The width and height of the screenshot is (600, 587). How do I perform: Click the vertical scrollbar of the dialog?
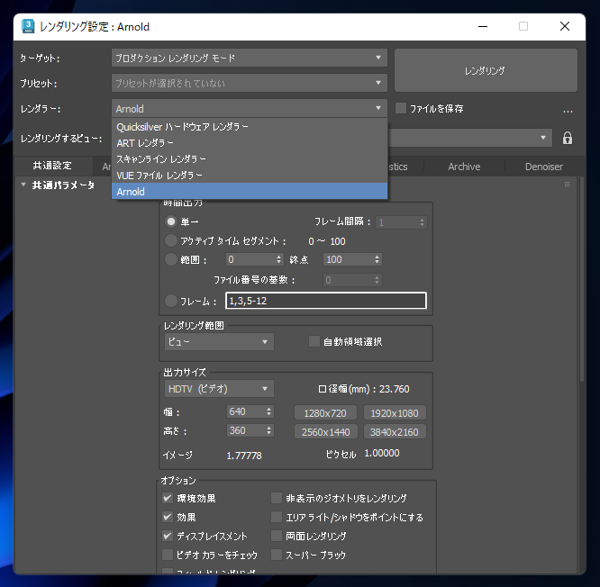pyautogui.click(x=582, y=279)
